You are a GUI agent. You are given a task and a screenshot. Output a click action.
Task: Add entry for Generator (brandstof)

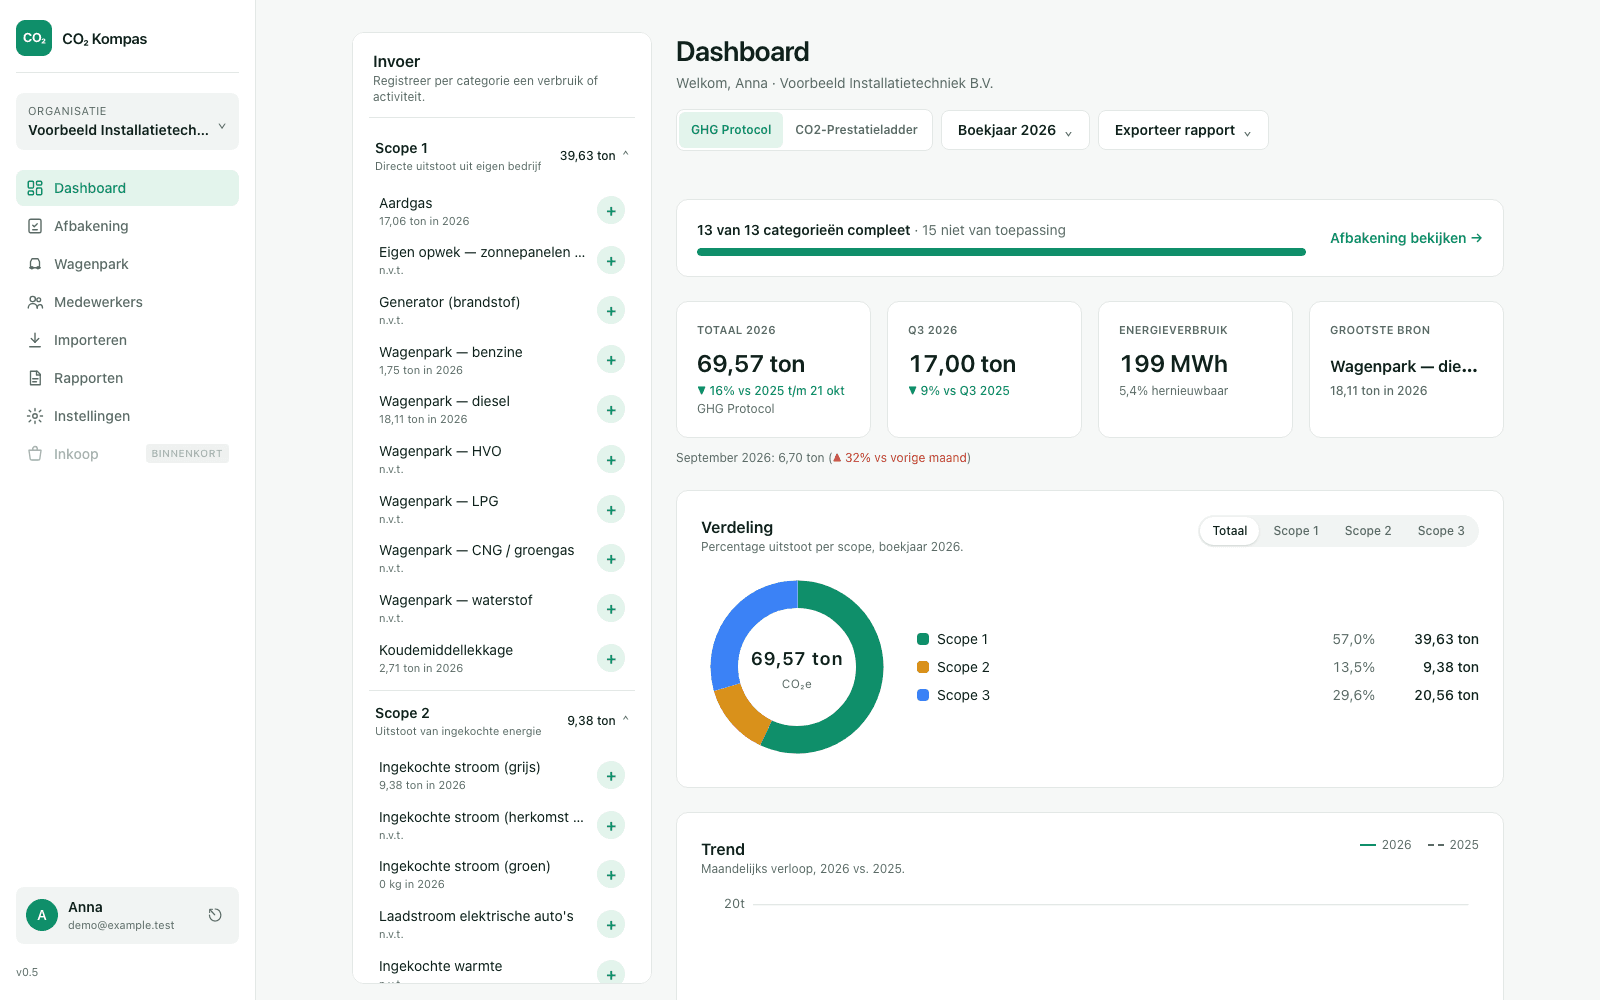(611, 311)
